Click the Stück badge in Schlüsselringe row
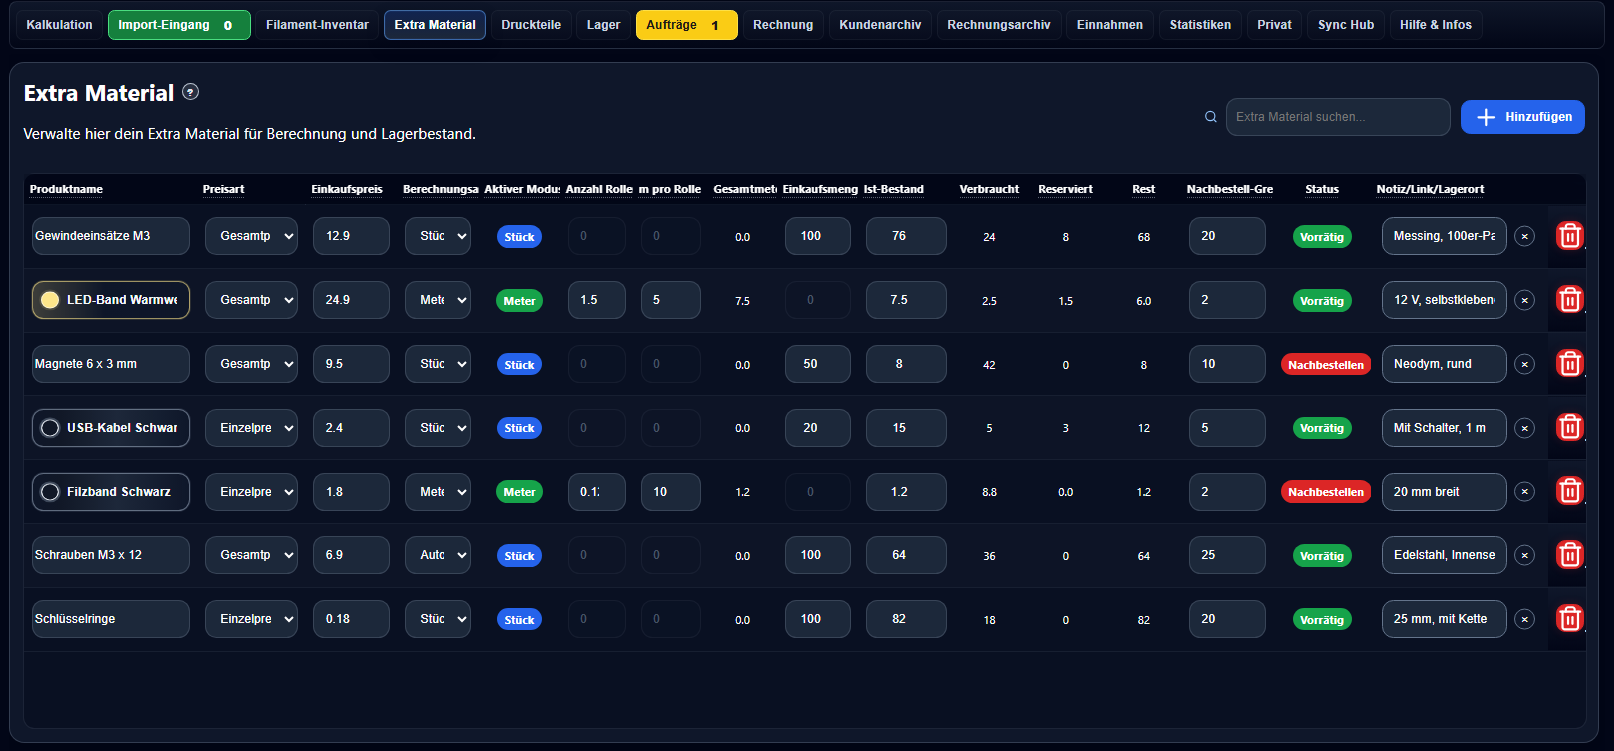This screenshot has height=751, width=1614. click(519, 620)
